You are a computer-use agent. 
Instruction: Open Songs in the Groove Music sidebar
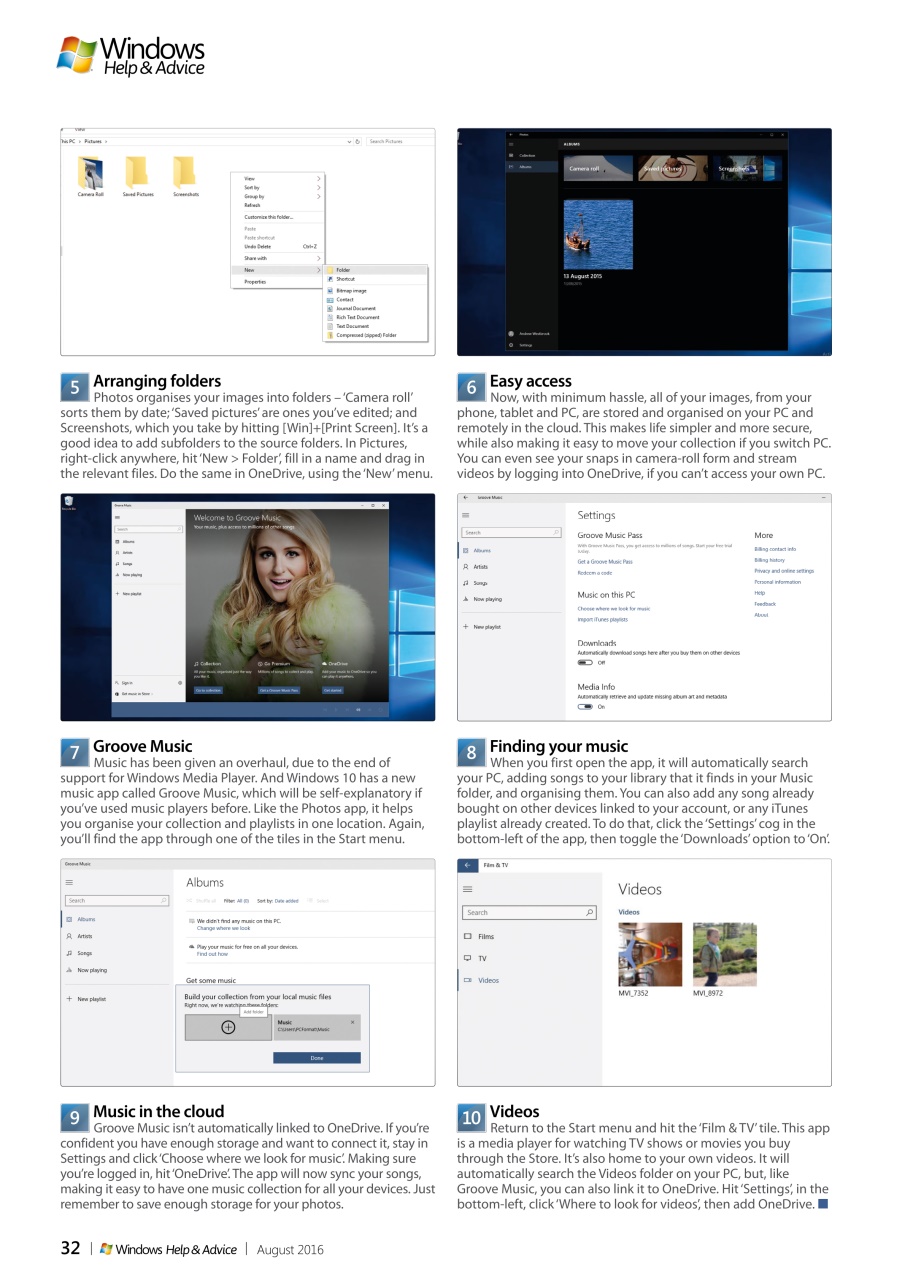pos(85,953)
